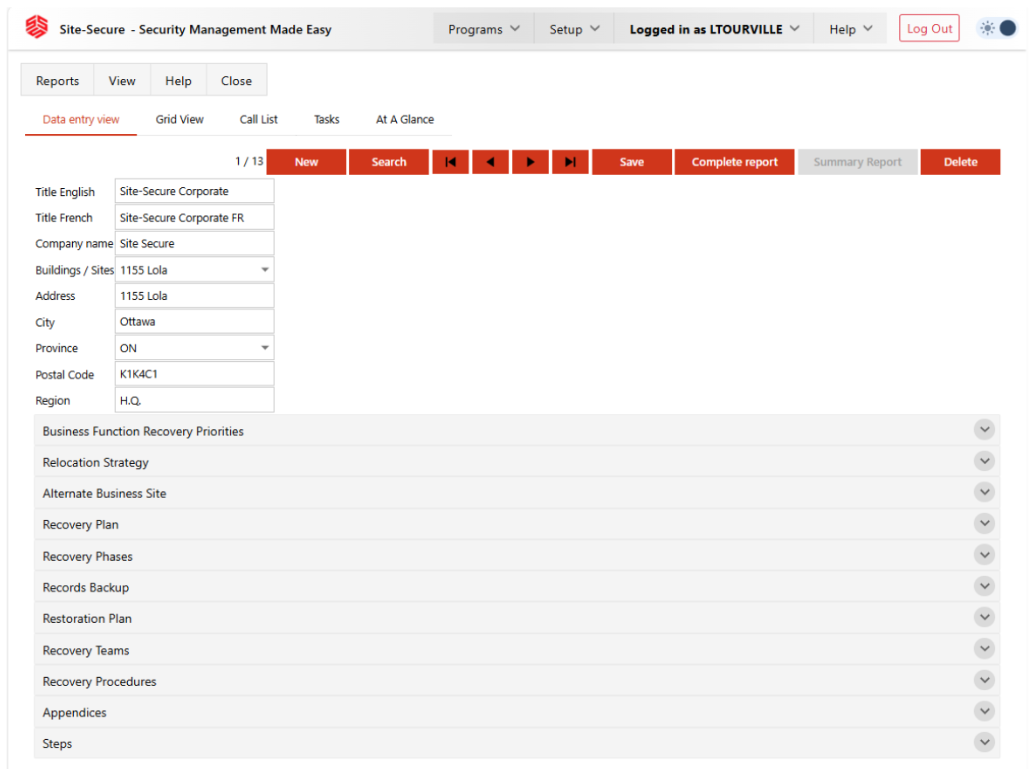
Task: Open the Setup menu
Action: coord(574,29)
